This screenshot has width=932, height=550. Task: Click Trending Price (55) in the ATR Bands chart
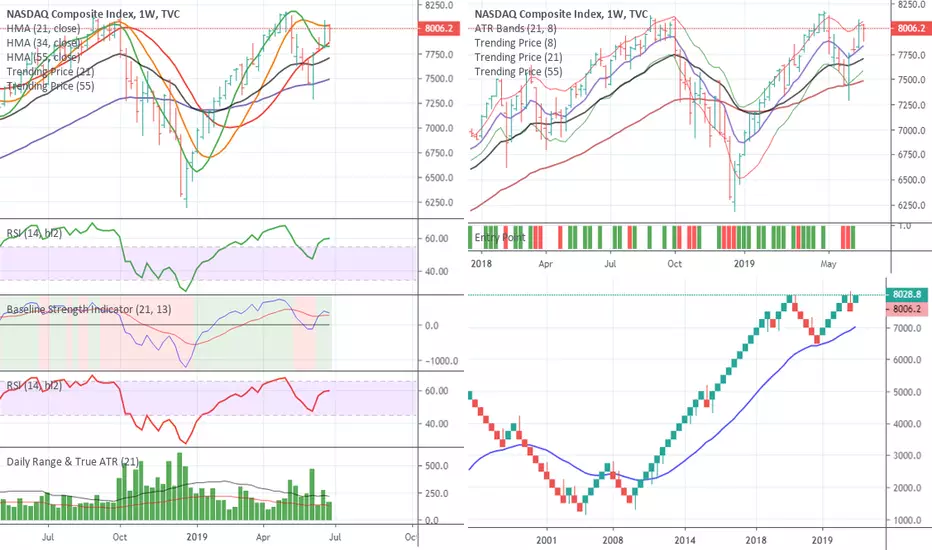coord(518,71)
